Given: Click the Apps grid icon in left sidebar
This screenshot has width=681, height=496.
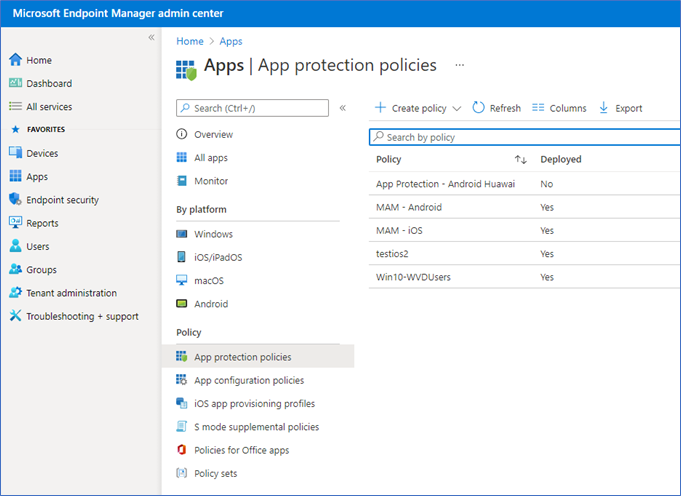Looking at the screenshot, I should tap(16, 176).
